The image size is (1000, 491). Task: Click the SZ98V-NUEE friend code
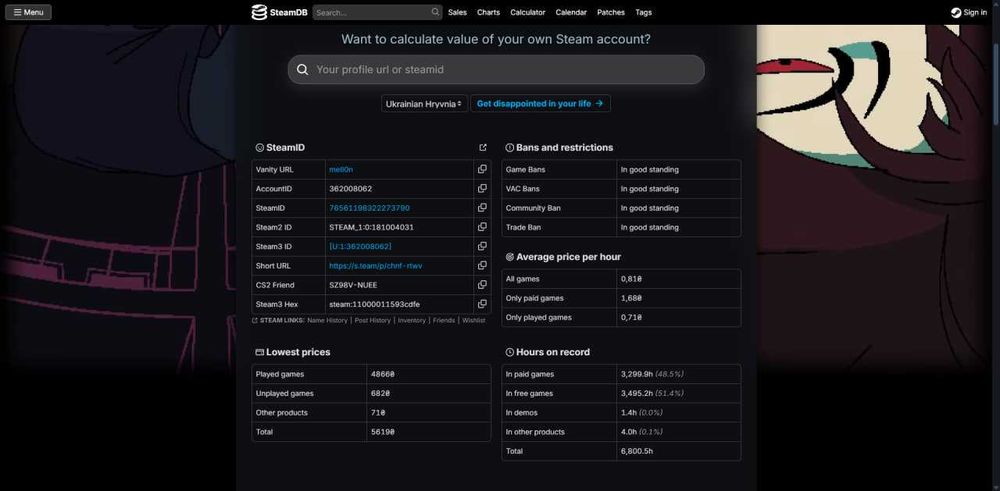pyautogui.click(x=353, y=285)
